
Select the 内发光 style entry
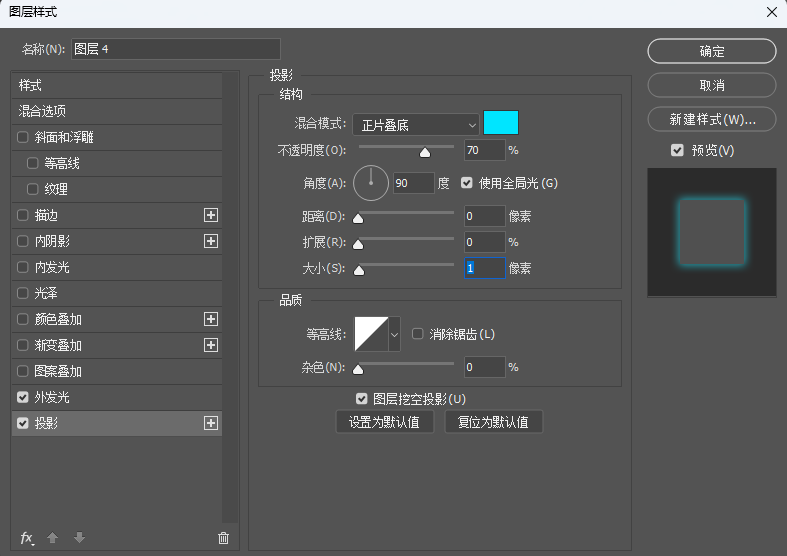pyautogui.click(x=116, y=267)
